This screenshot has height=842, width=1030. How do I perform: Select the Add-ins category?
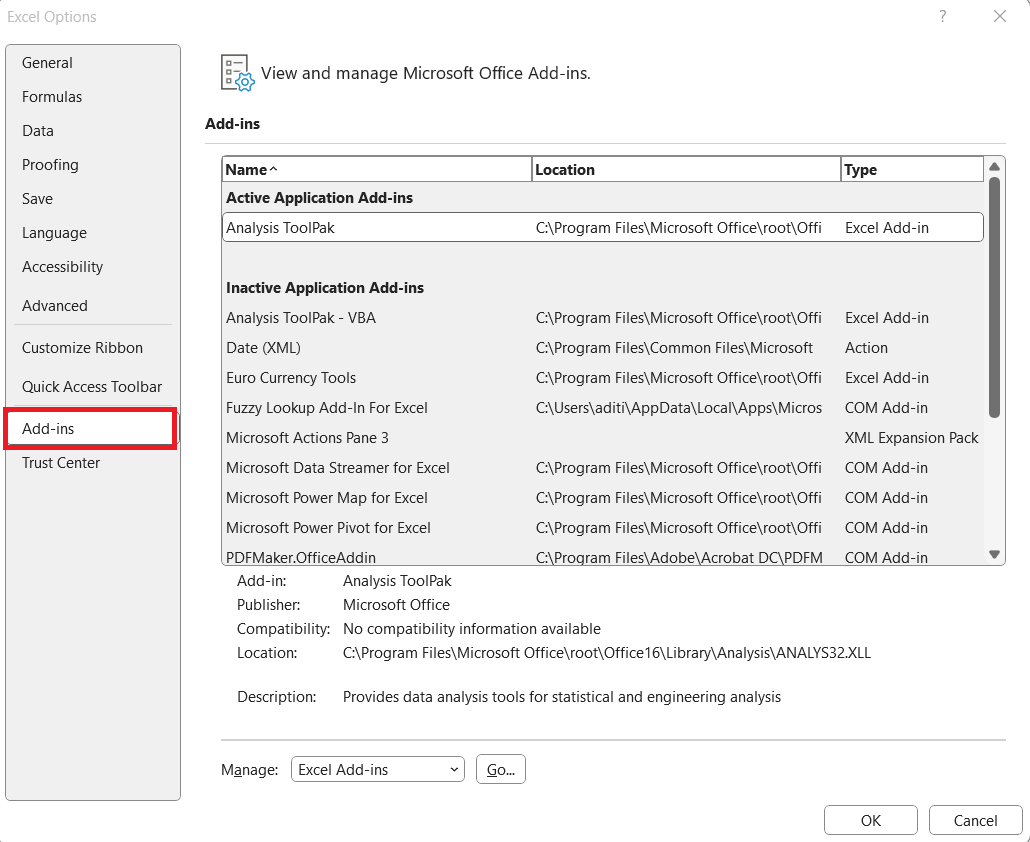[91, 429]
